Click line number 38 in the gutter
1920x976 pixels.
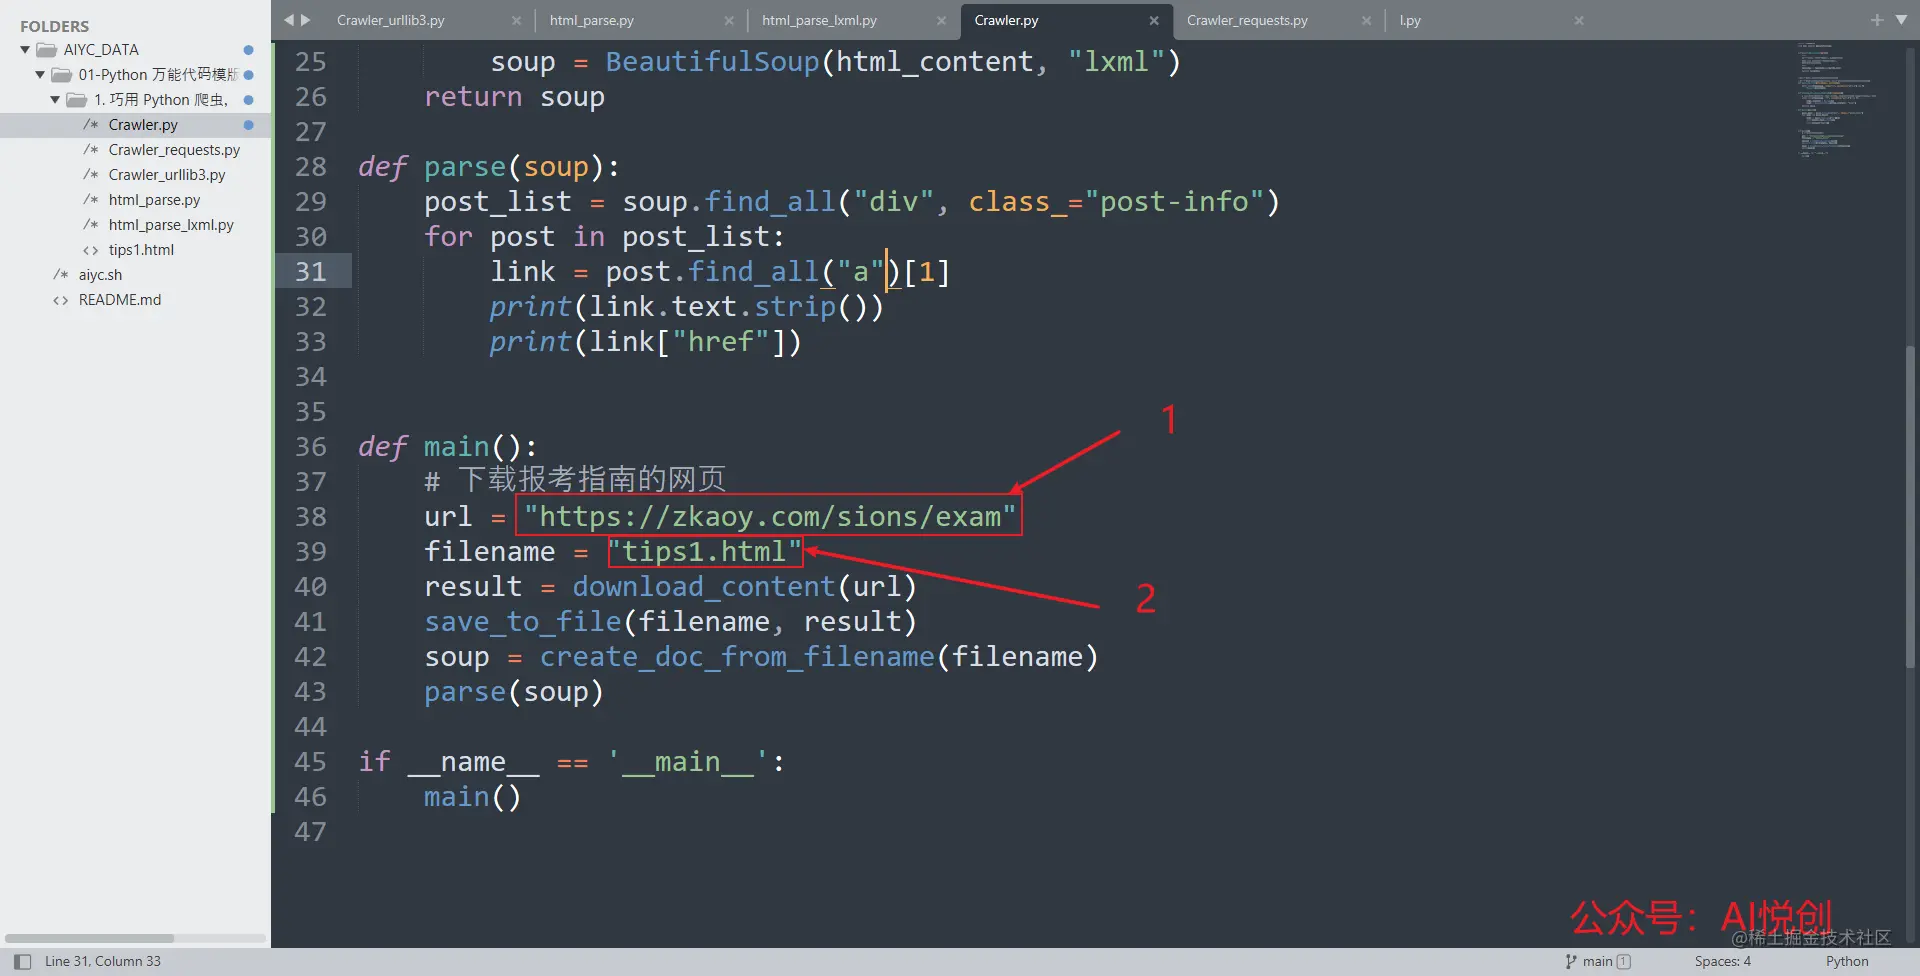coord(311,517)
